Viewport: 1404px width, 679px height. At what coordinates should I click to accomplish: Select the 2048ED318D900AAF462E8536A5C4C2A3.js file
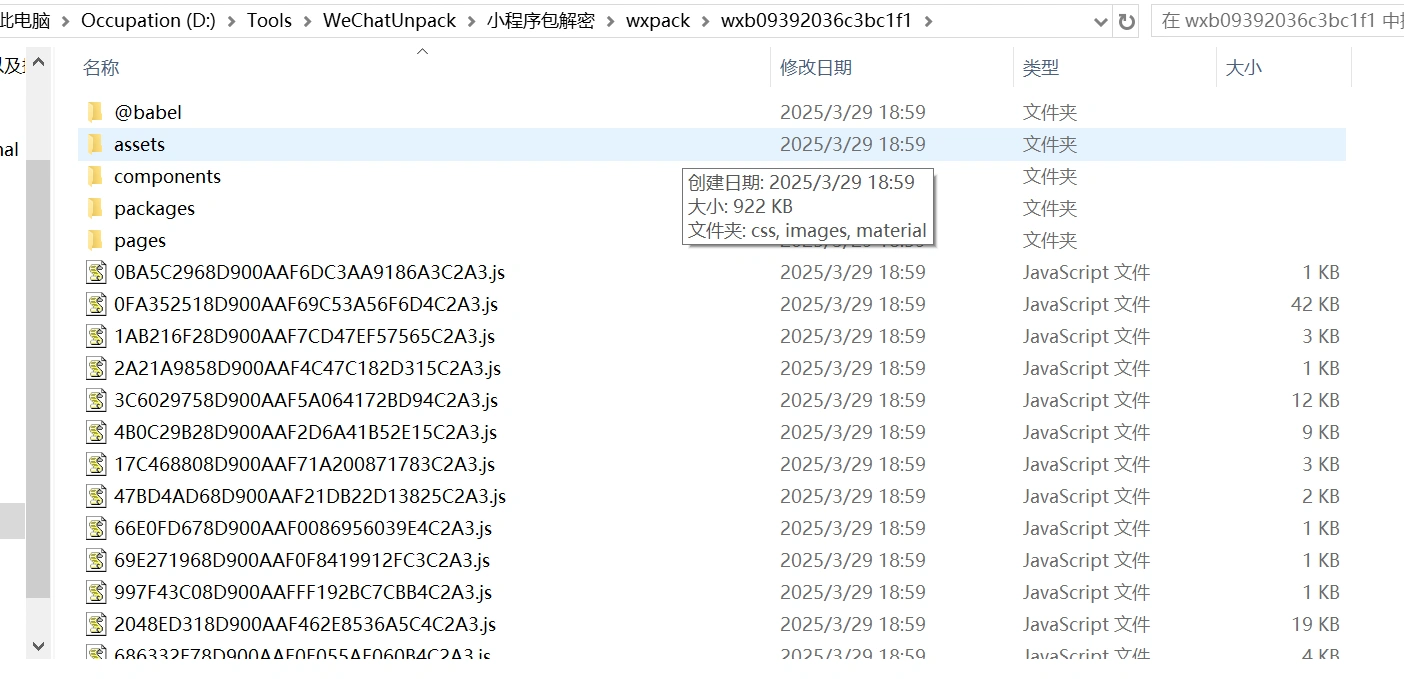305,624
